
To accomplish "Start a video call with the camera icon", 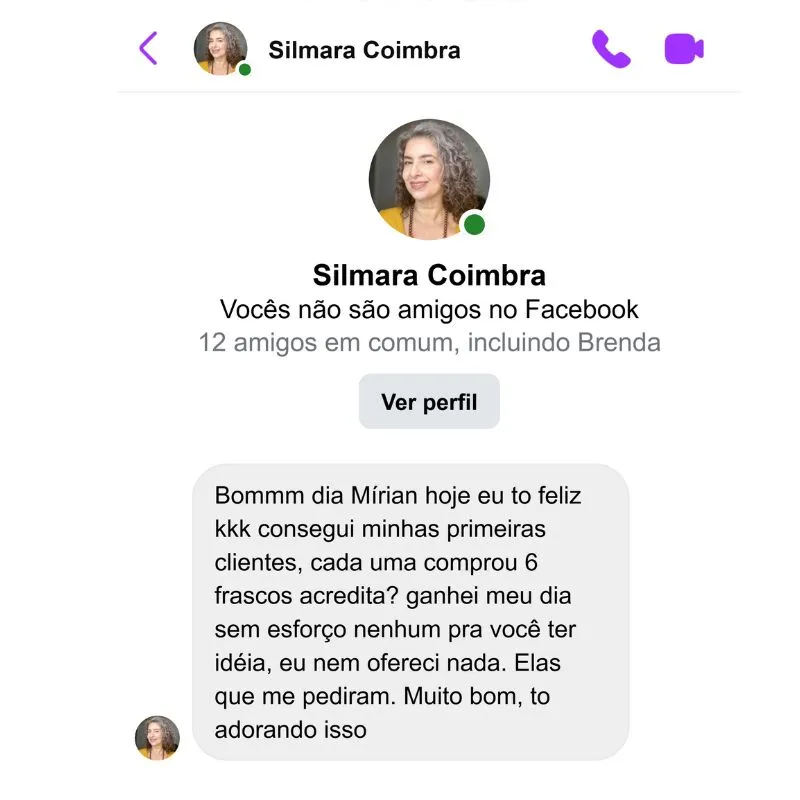I will click(x=684, y=49).
